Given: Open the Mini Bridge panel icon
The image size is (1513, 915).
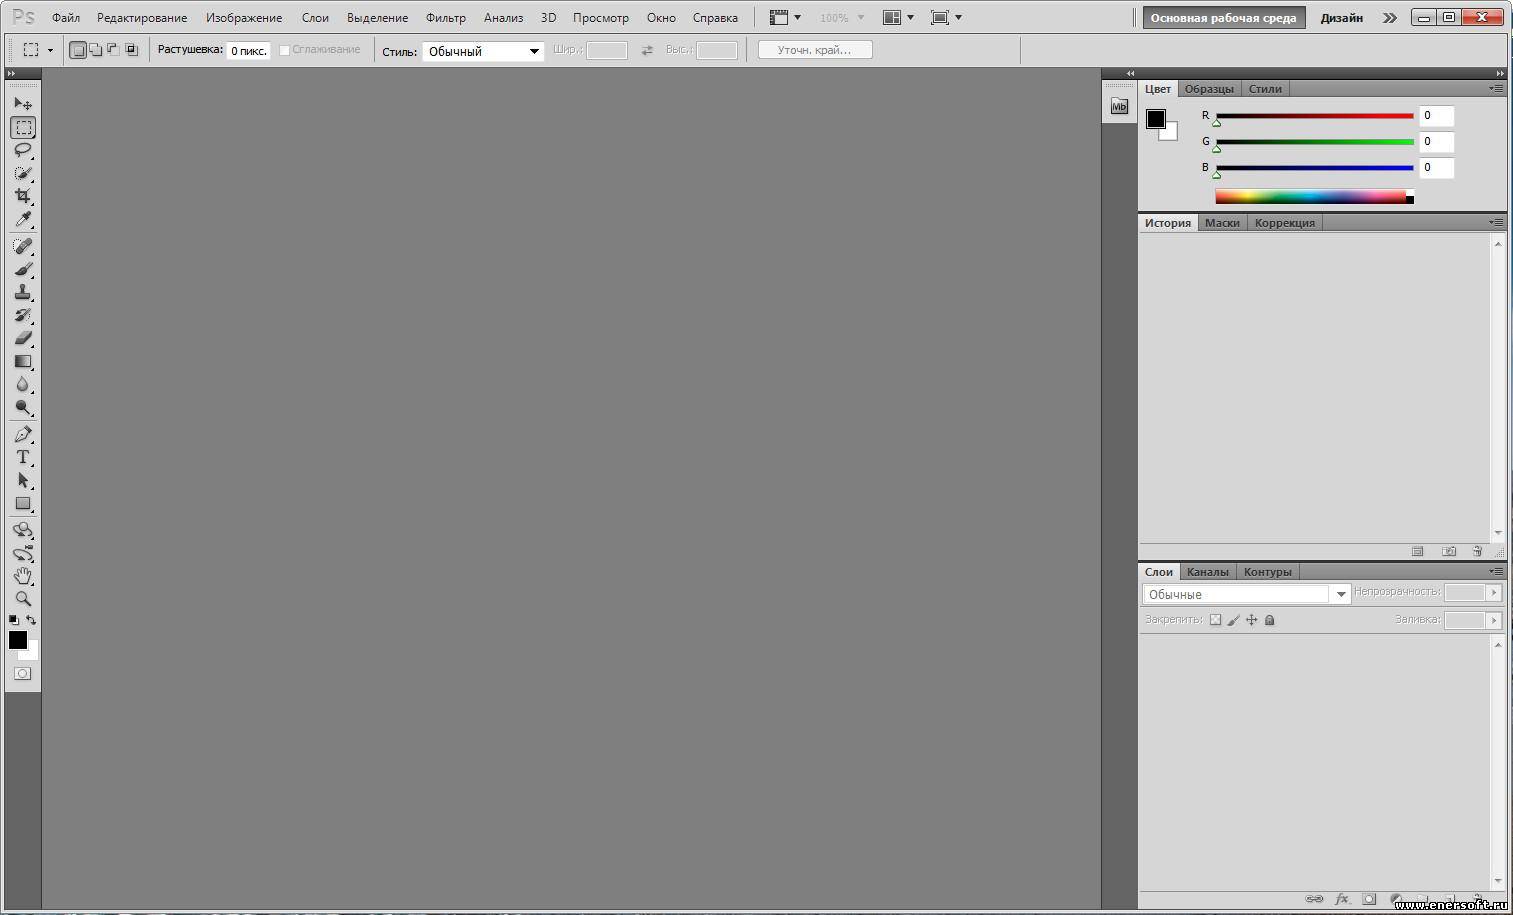Looking at the screenshot, I should tap(1119, 106).
